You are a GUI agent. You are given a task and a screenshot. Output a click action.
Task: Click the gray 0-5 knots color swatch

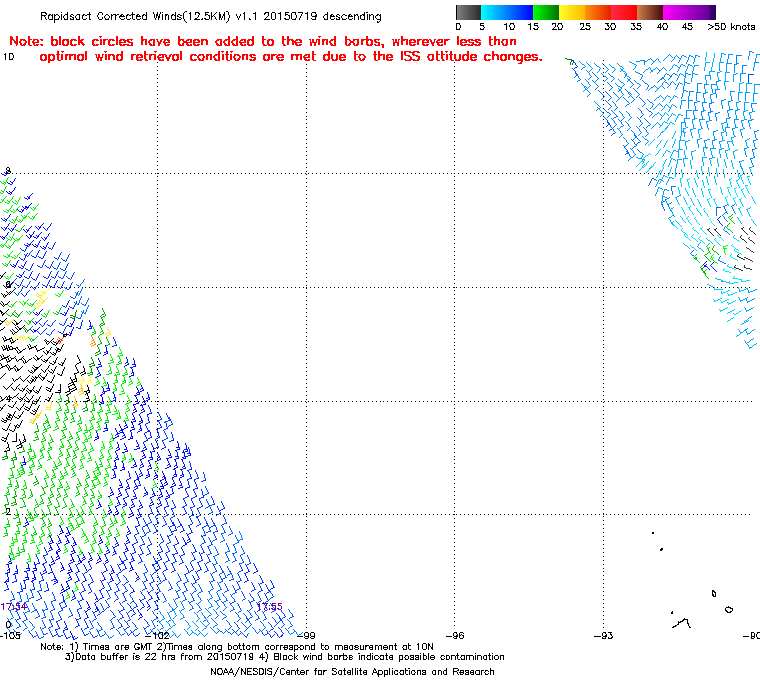coord(469,13)
